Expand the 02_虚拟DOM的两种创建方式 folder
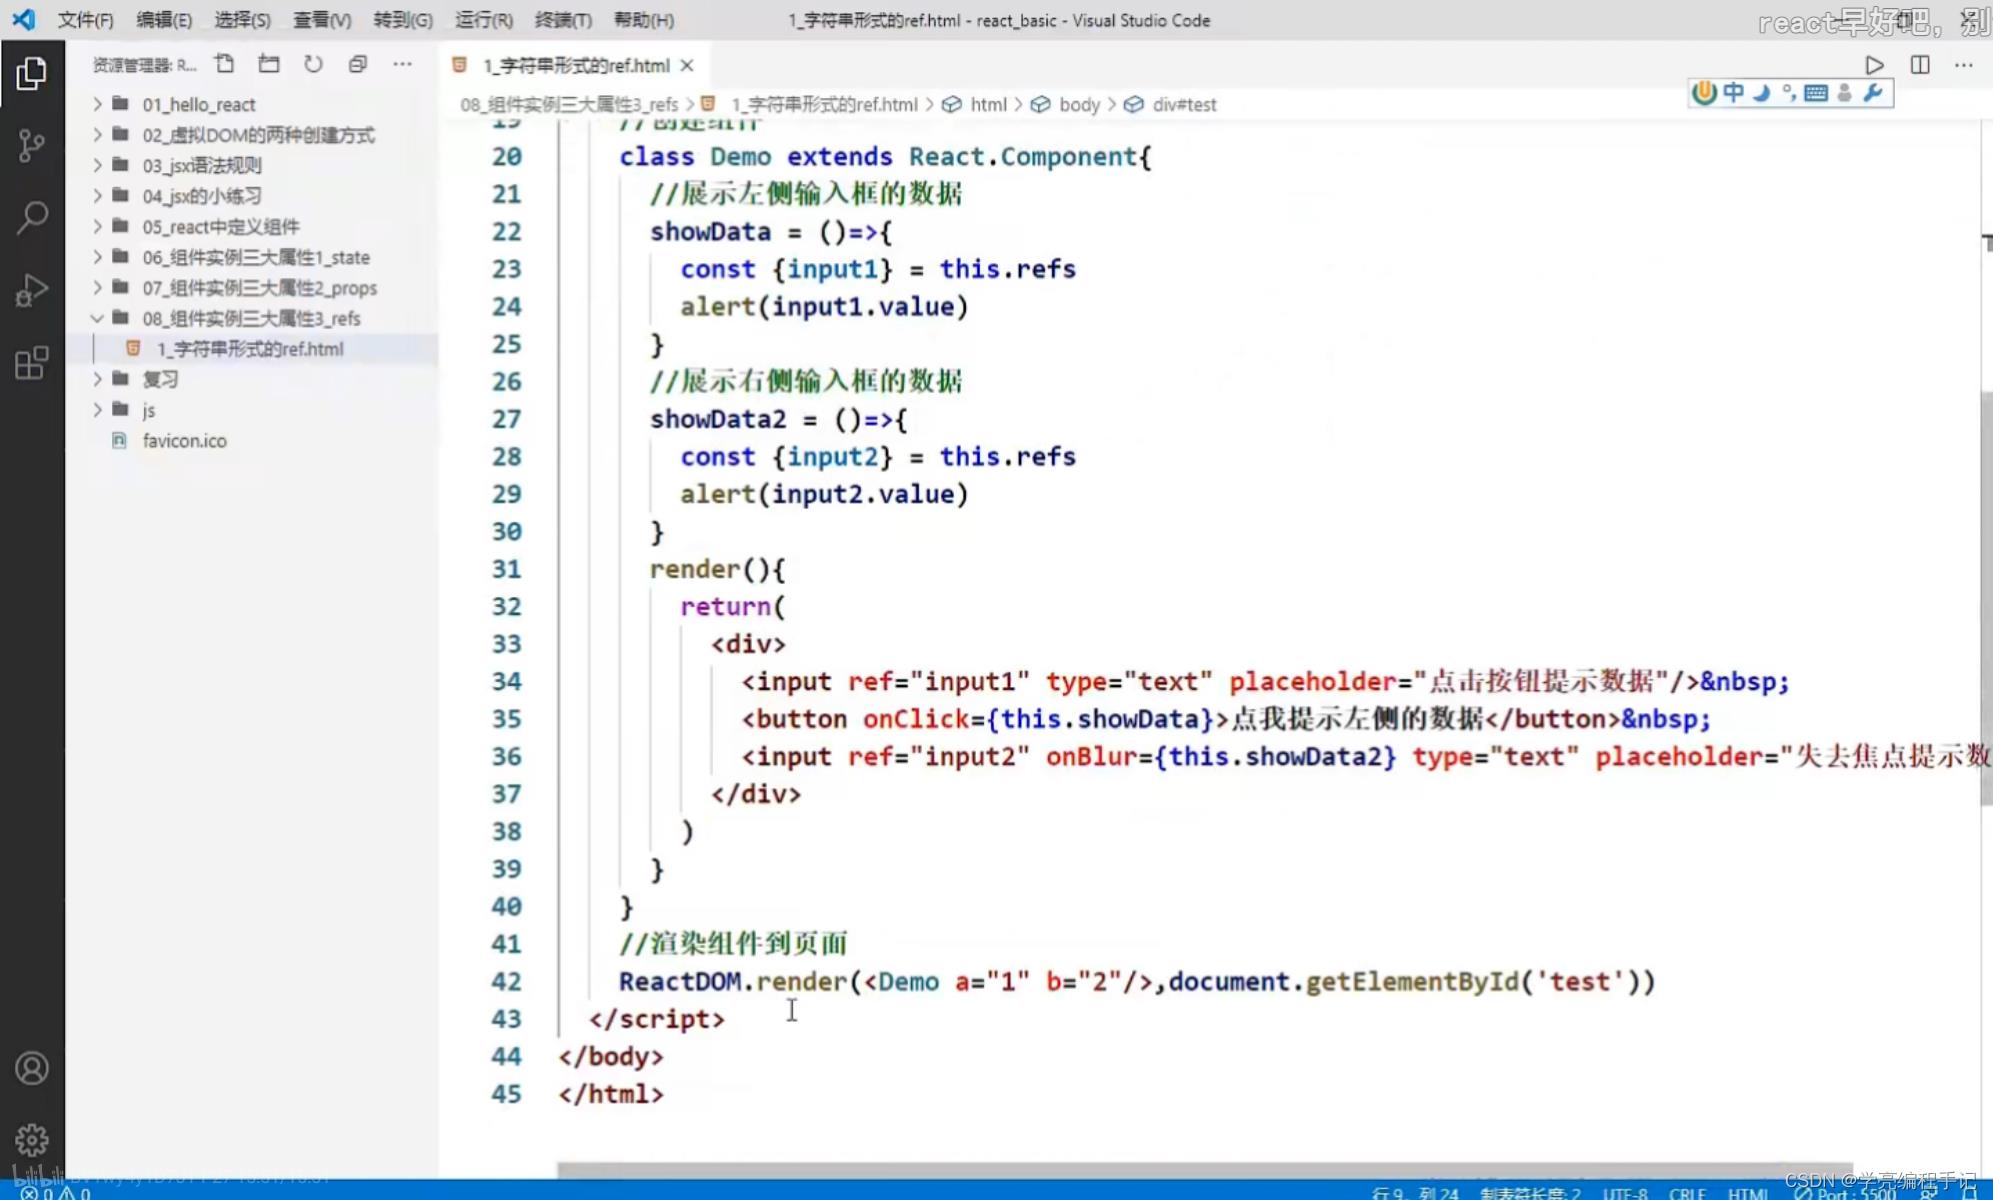Screen dimensions: 1993x1200 pos(252,135)
